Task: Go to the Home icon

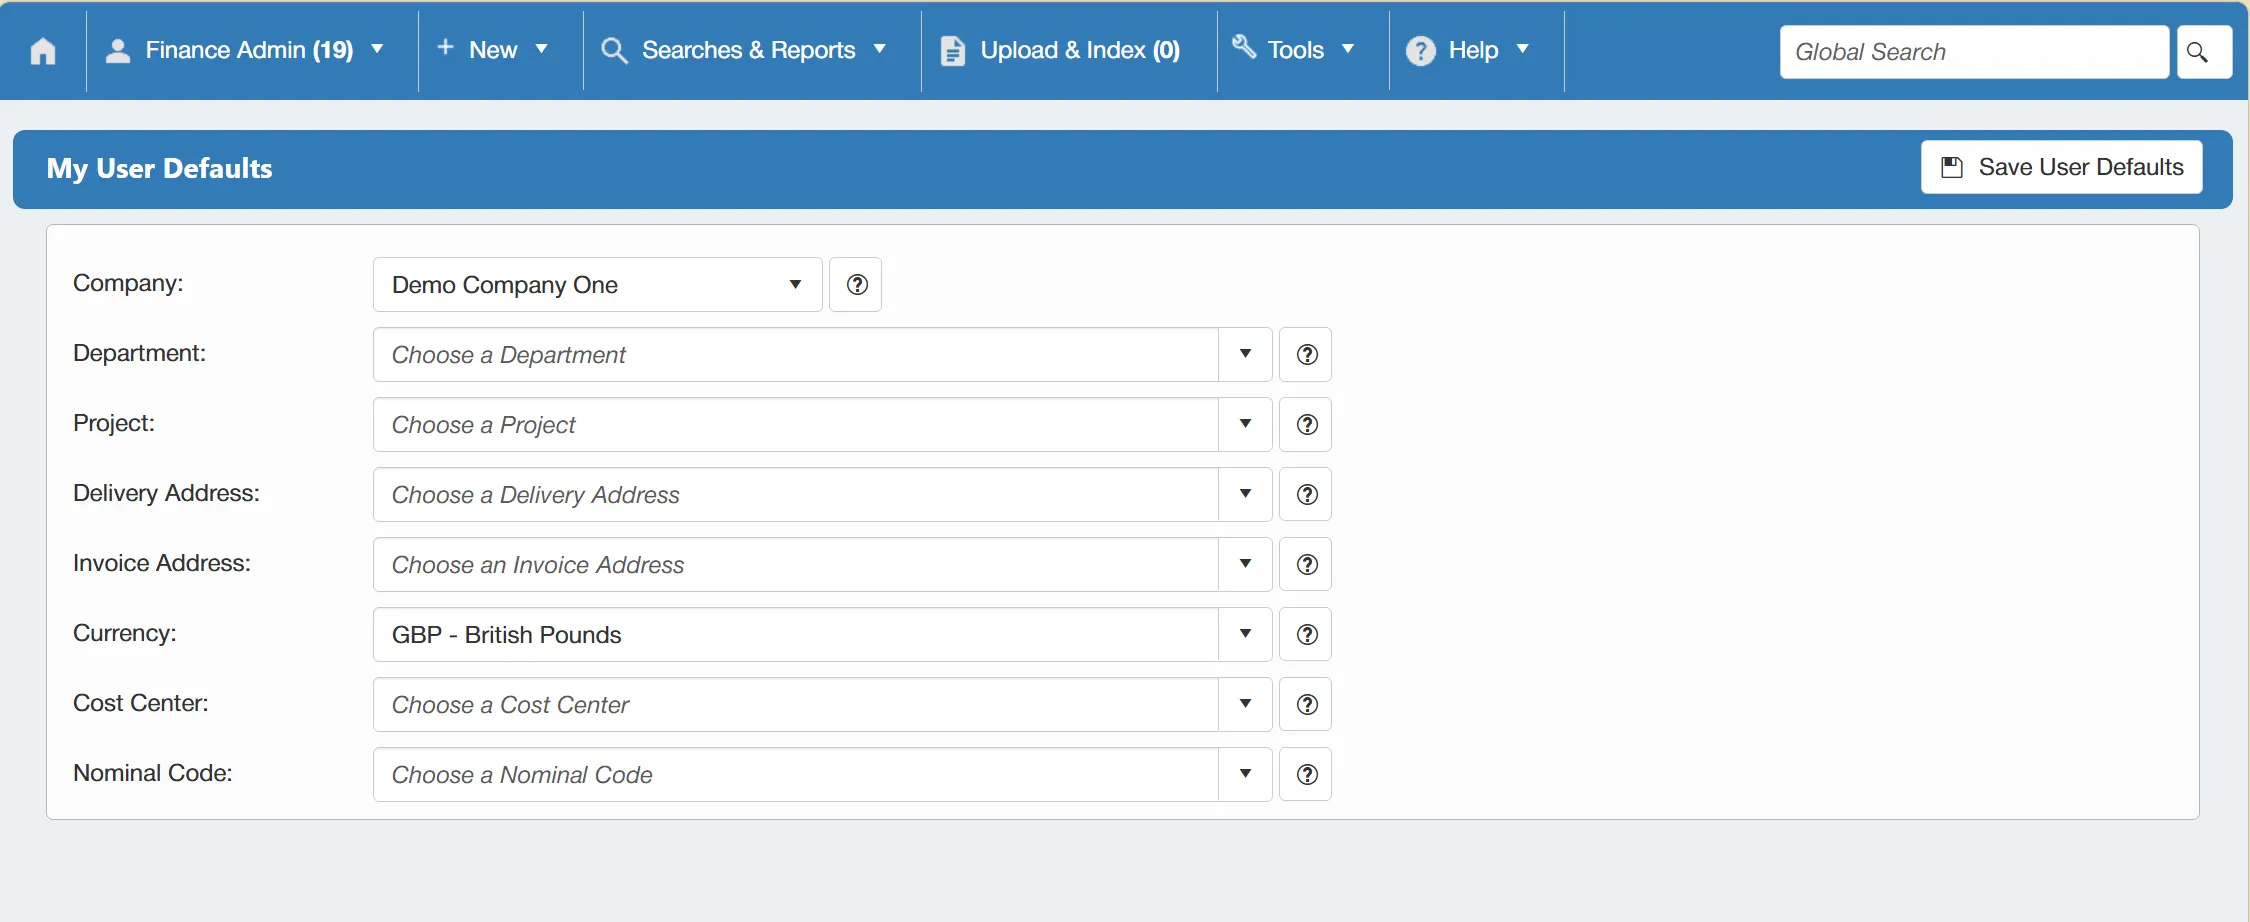Action: click(43, 50)
